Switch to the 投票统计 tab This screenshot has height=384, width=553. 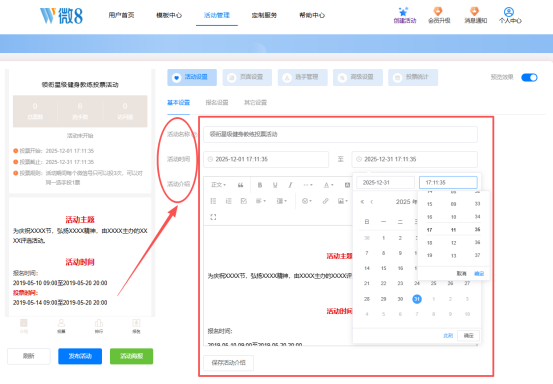[413, 77]
